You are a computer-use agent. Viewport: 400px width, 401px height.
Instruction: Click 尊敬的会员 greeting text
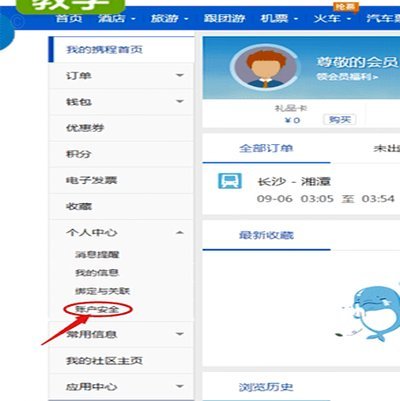(x=357, y=62)
